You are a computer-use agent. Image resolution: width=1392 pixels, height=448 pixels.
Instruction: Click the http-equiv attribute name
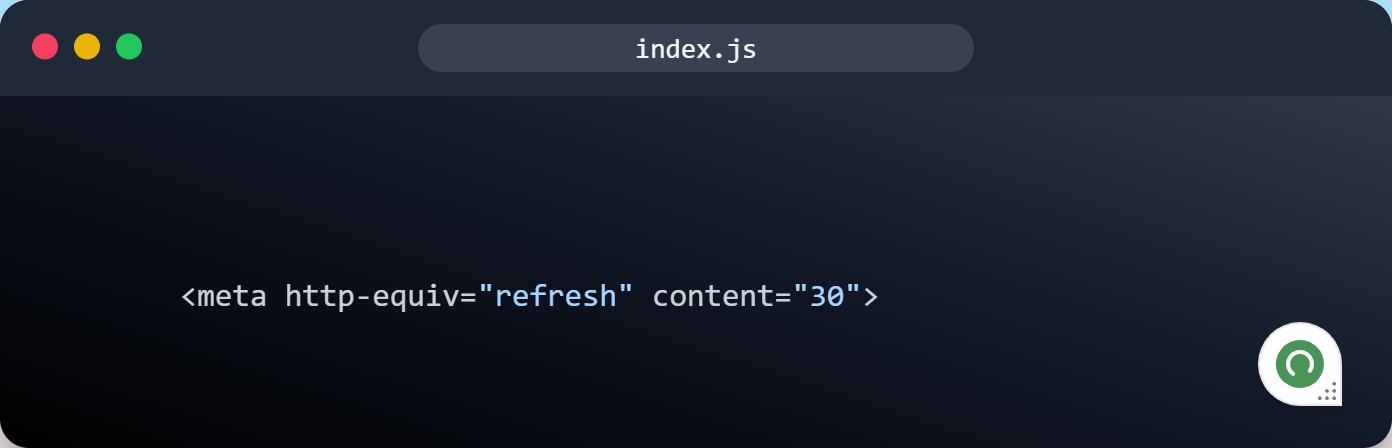point(372,297)
